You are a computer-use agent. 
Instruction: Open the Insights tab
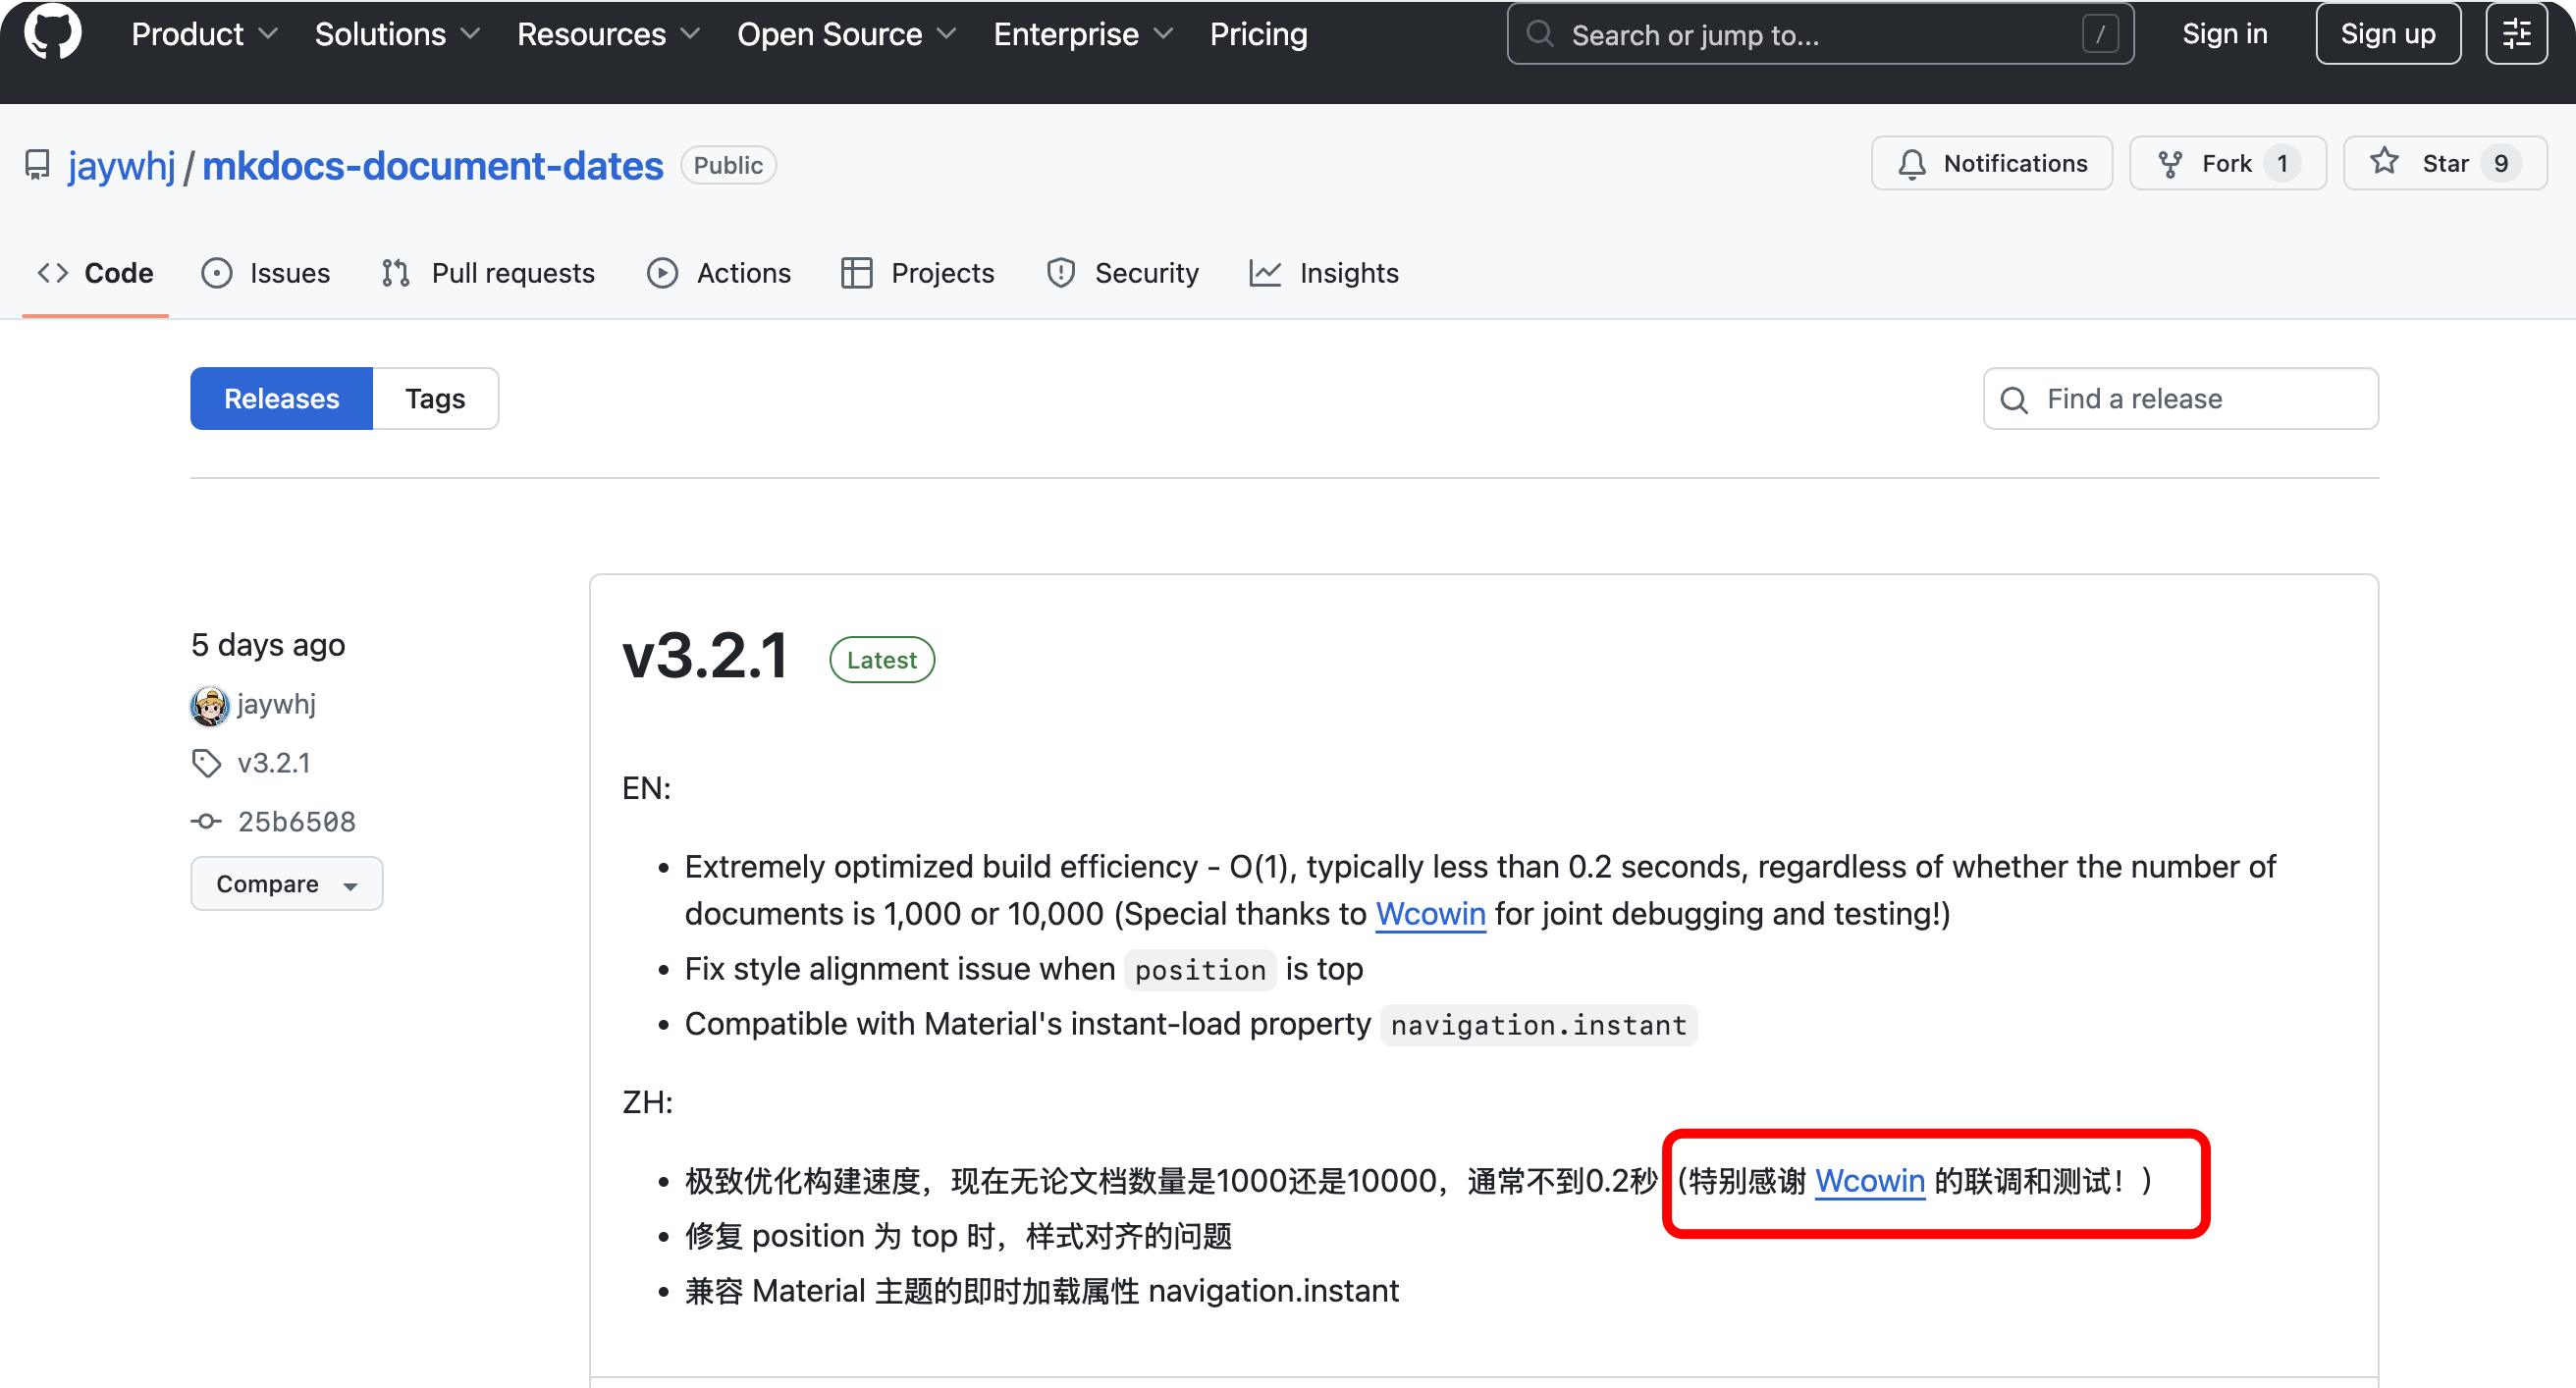[x=1323, y=273]
